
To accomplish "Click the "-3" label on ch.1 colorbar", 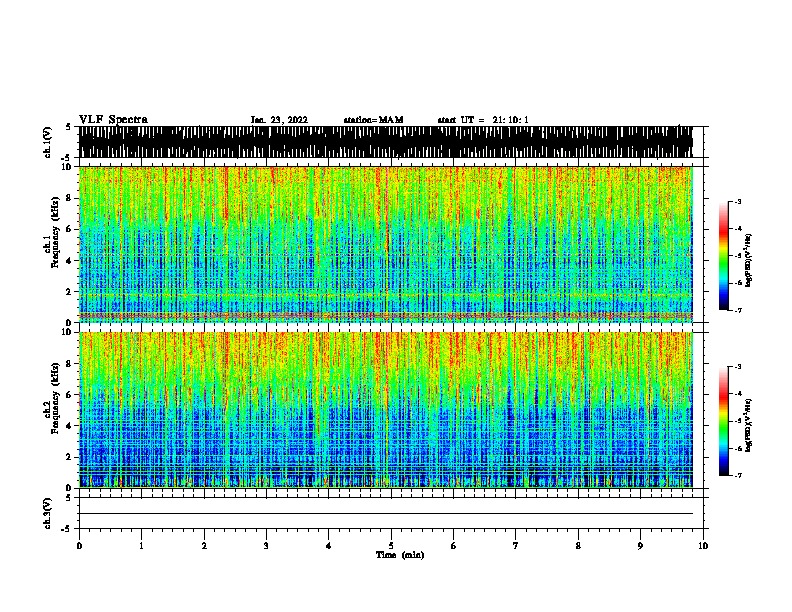I will point(737,201).
